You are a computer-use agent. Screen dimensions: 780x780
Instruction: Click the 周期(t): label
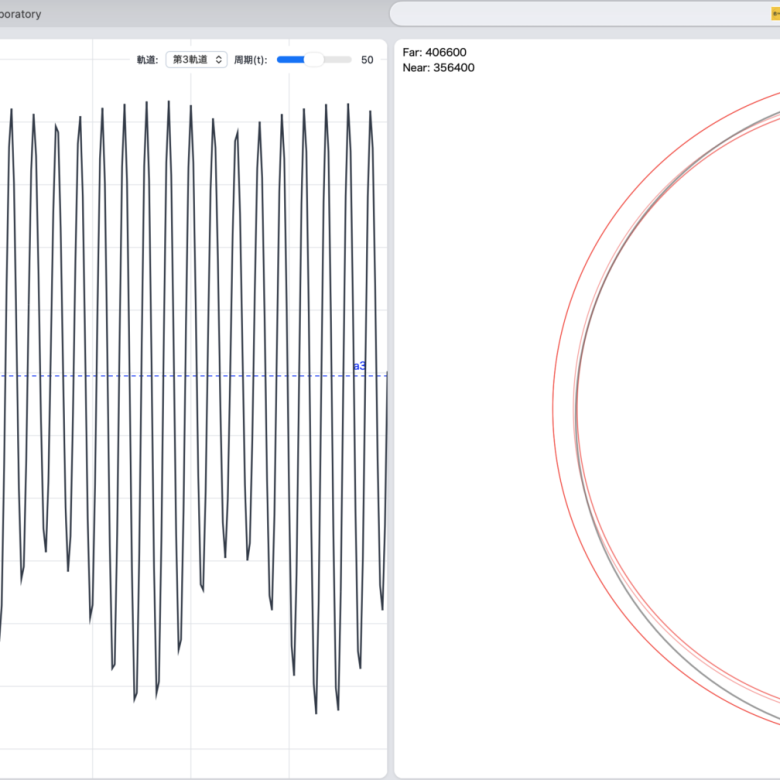pyautogui.click(x=251, y=60)
